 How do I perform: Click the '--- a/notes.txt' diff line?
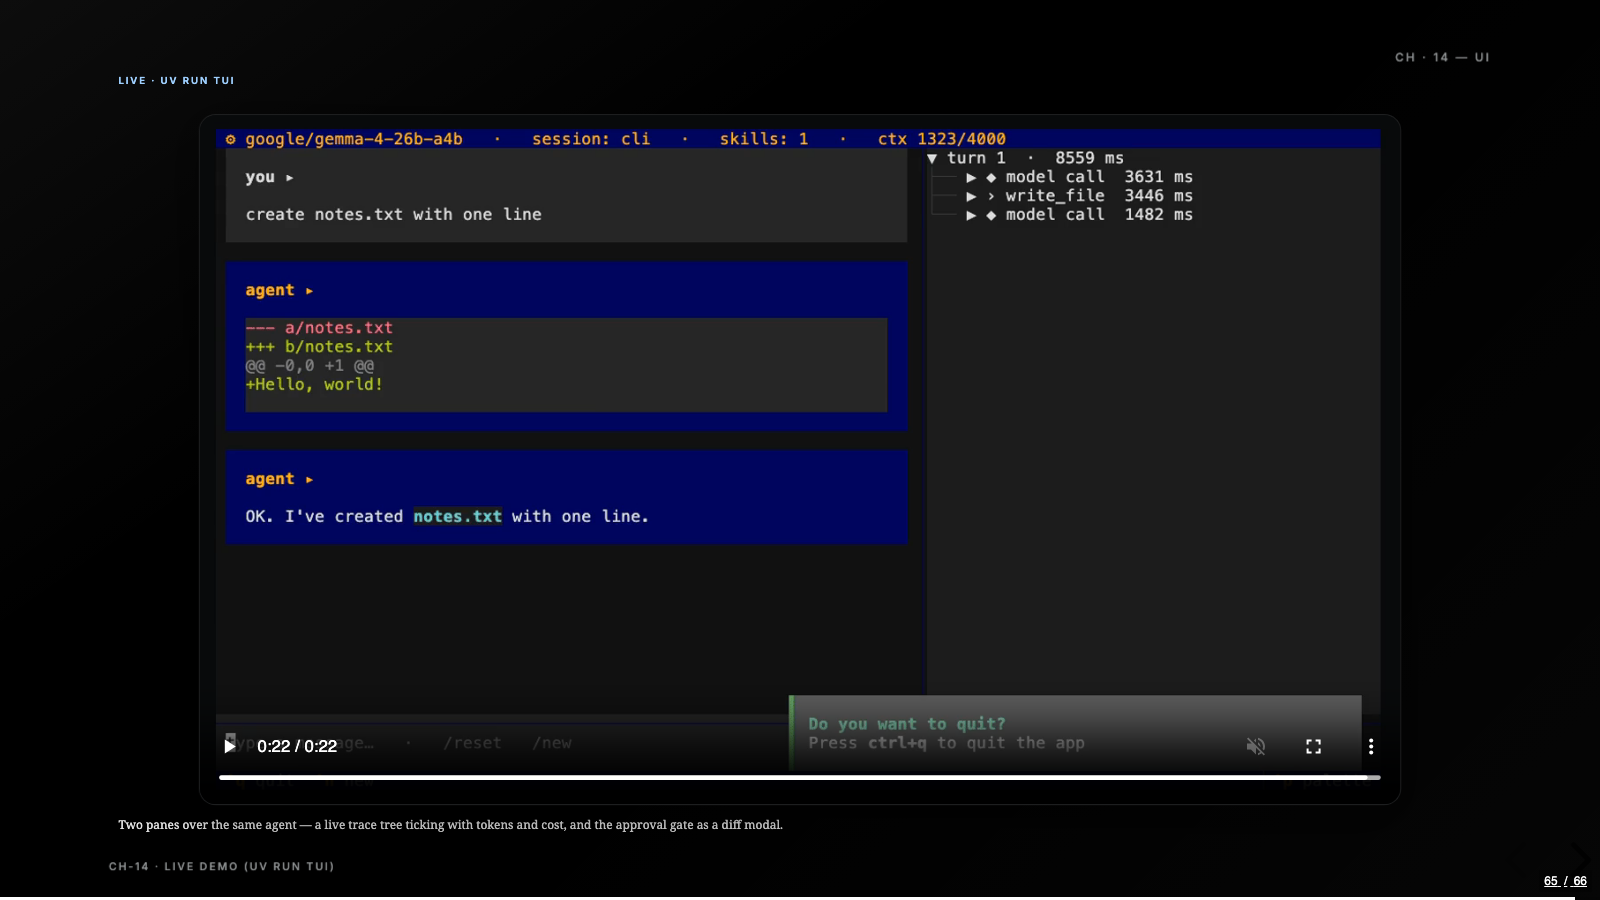point(319,328)
